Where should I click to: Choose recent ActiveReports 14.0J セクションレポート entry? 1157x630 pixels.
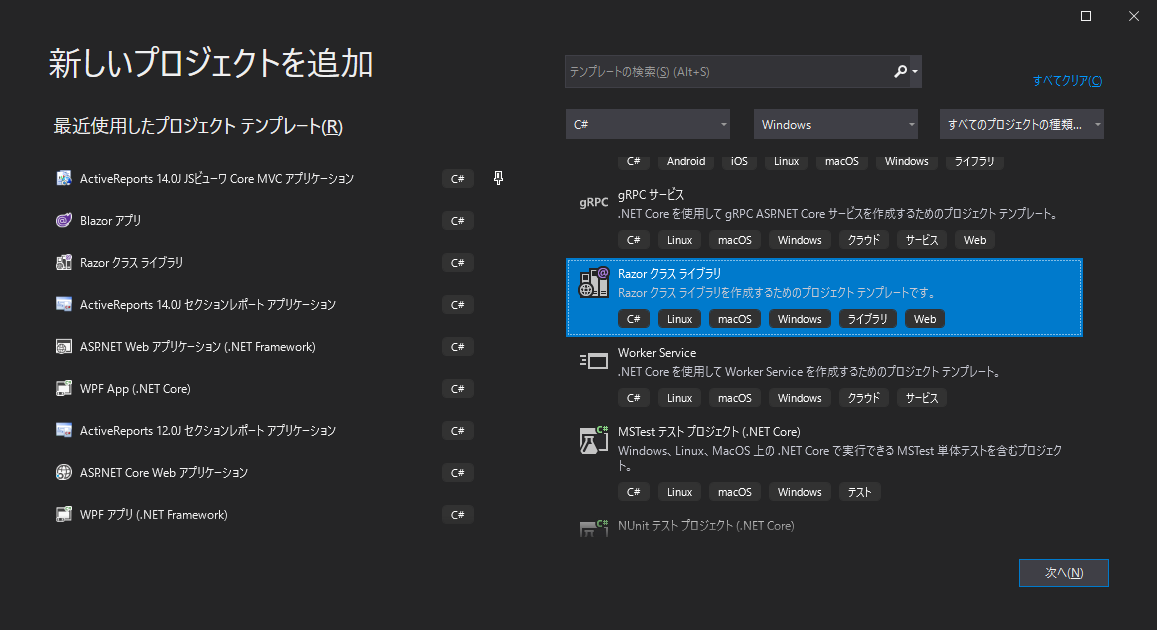[208, 305]
